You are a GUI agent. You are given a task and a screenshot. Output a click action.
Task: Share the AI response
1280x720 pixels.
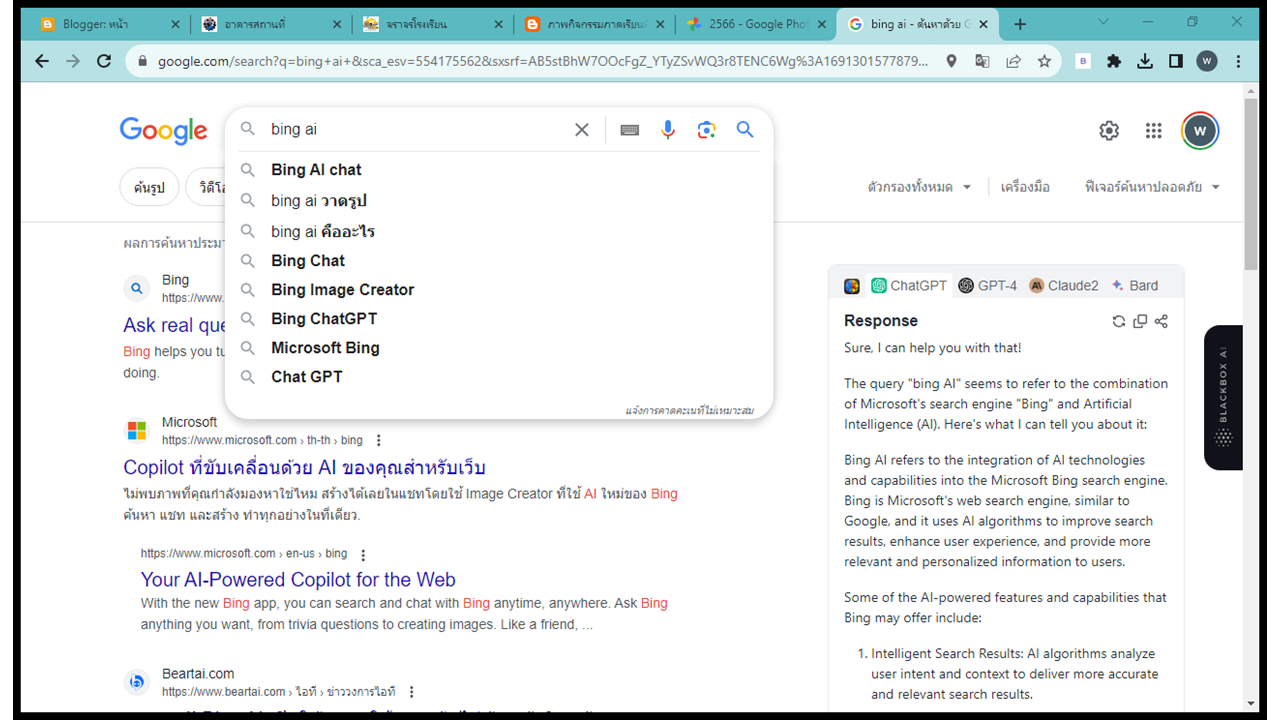(1161, 321)
